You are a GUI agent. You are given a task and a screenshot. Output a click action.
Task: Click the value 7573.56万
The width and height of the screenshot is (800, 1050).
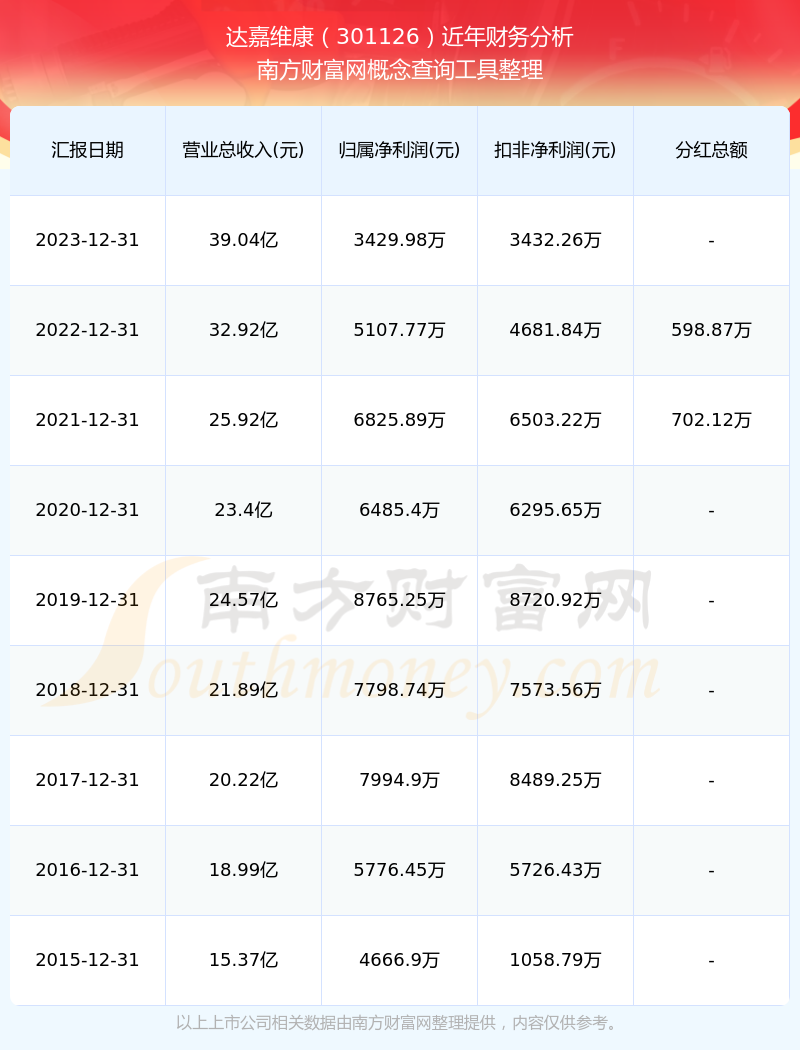click(556, 690)
